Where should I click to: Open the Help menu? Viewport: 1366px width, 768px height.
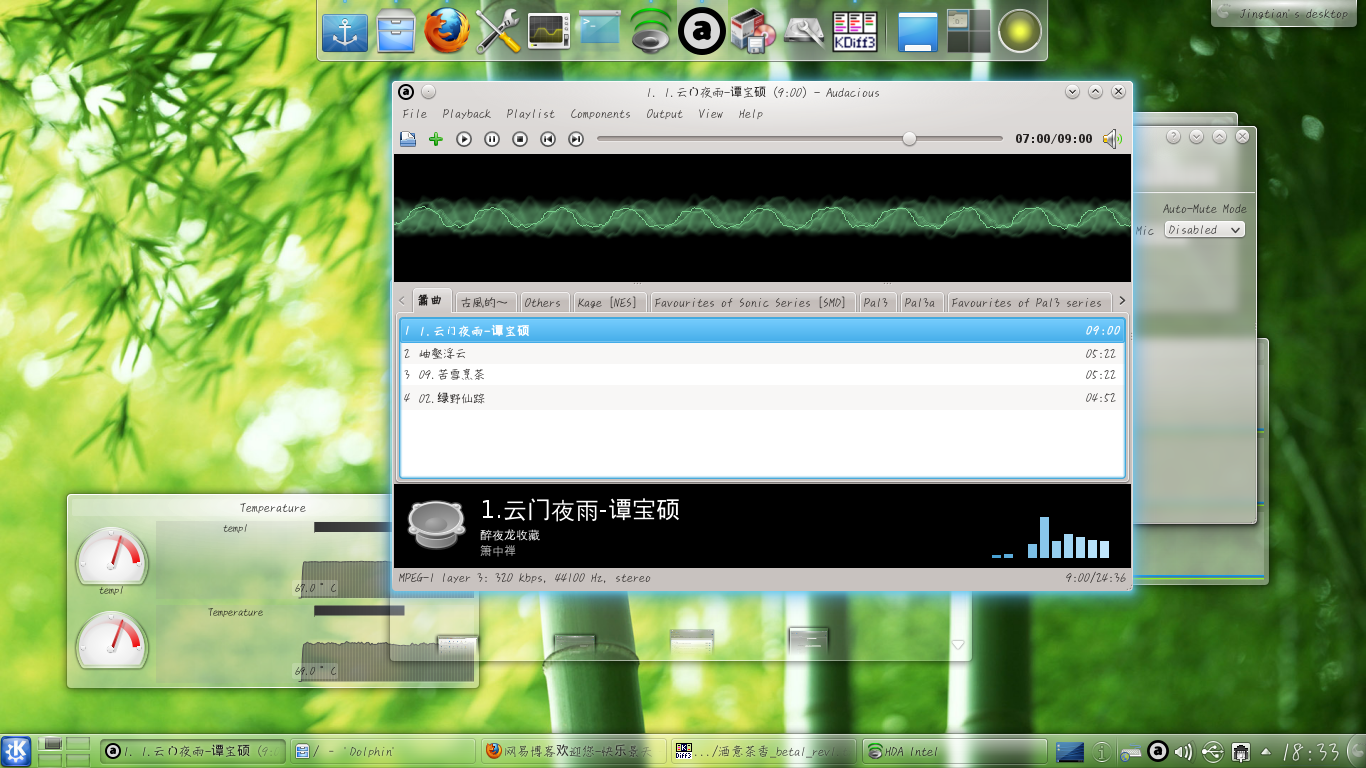pyautogui.click(x=751, y=114)
